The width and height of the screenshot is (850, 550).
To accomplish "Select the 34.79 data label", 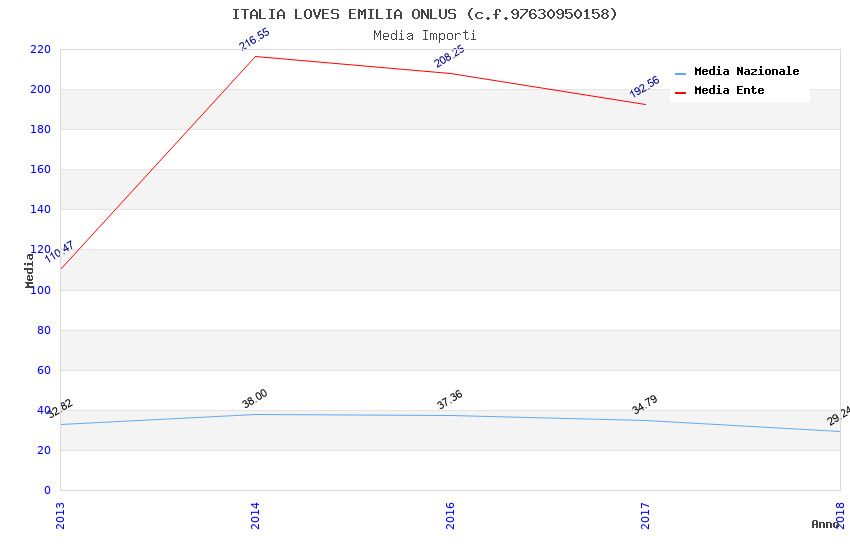I will pos(645,404).
